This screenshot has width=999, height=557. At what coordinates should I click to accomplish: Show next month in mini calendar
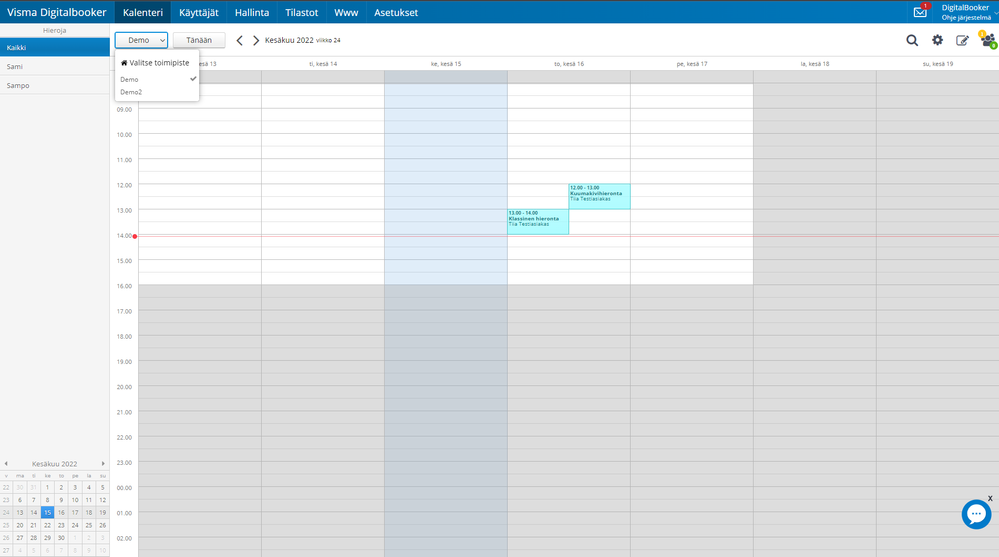[x=103, y=463]
